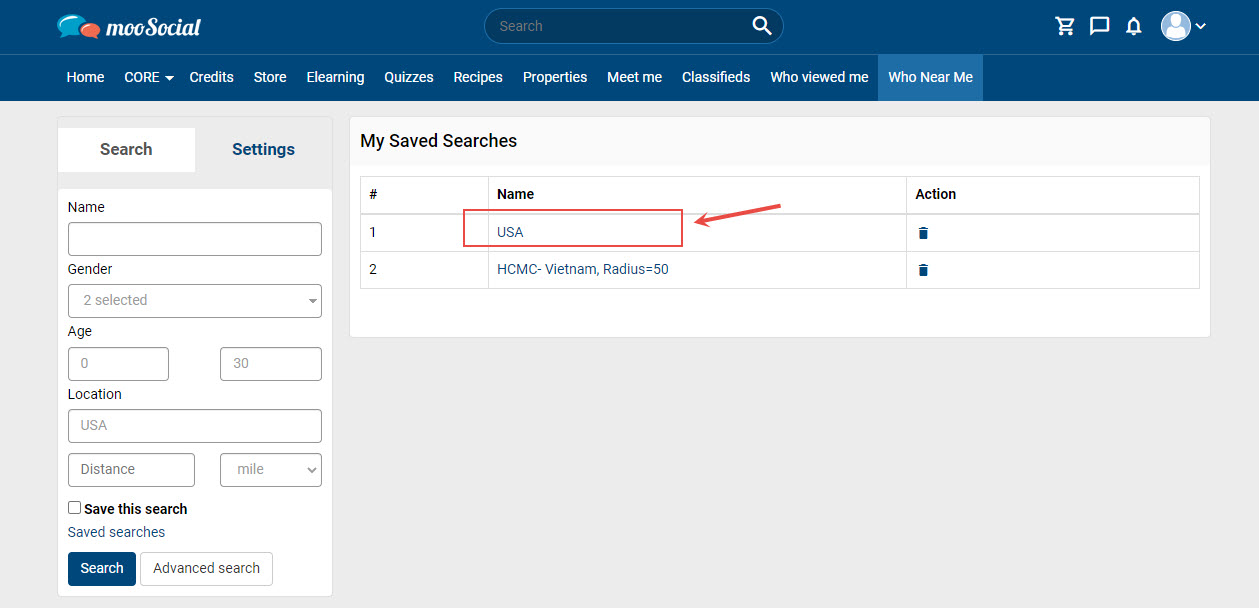Delete the USA saved search
Screen dimensions: 1259x608
click(x=923, y=233)
